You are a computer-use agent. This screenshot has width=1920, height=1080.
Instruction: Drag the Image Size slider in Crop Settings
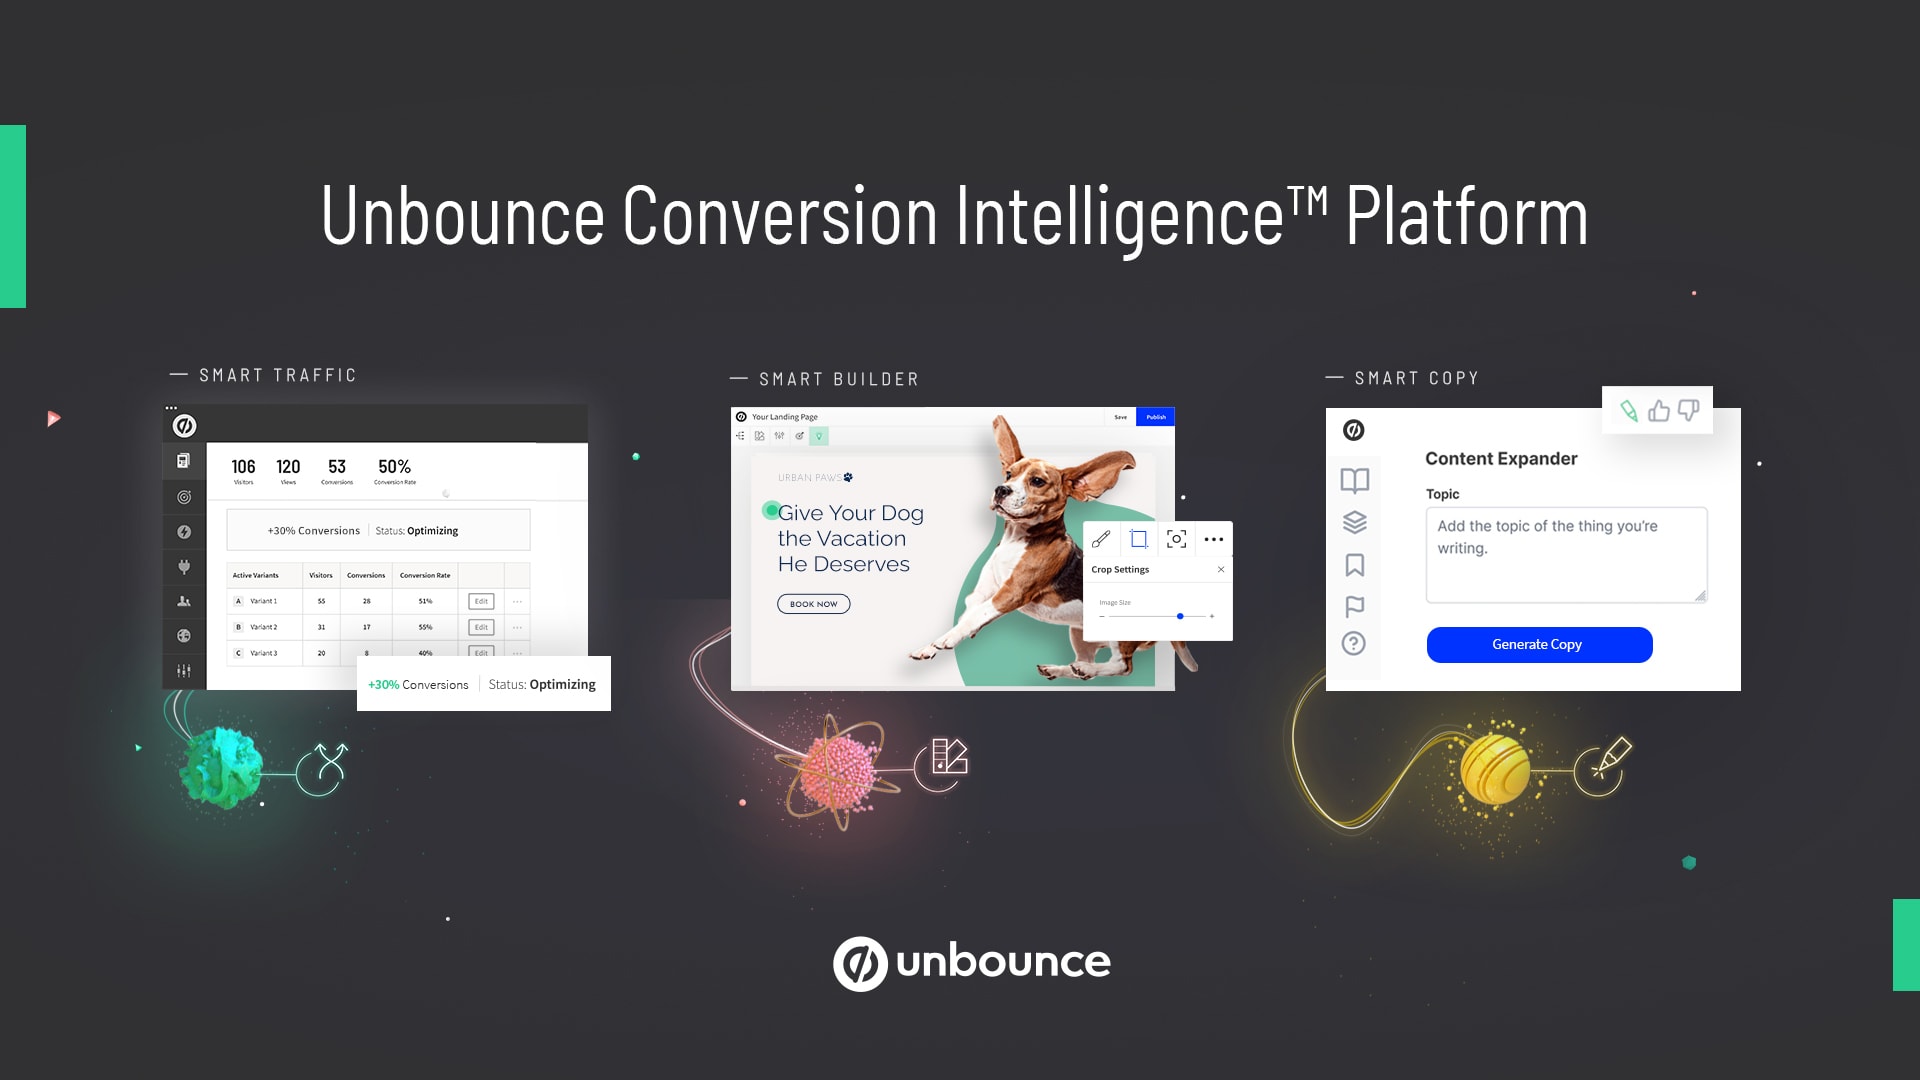(1180, 616)
